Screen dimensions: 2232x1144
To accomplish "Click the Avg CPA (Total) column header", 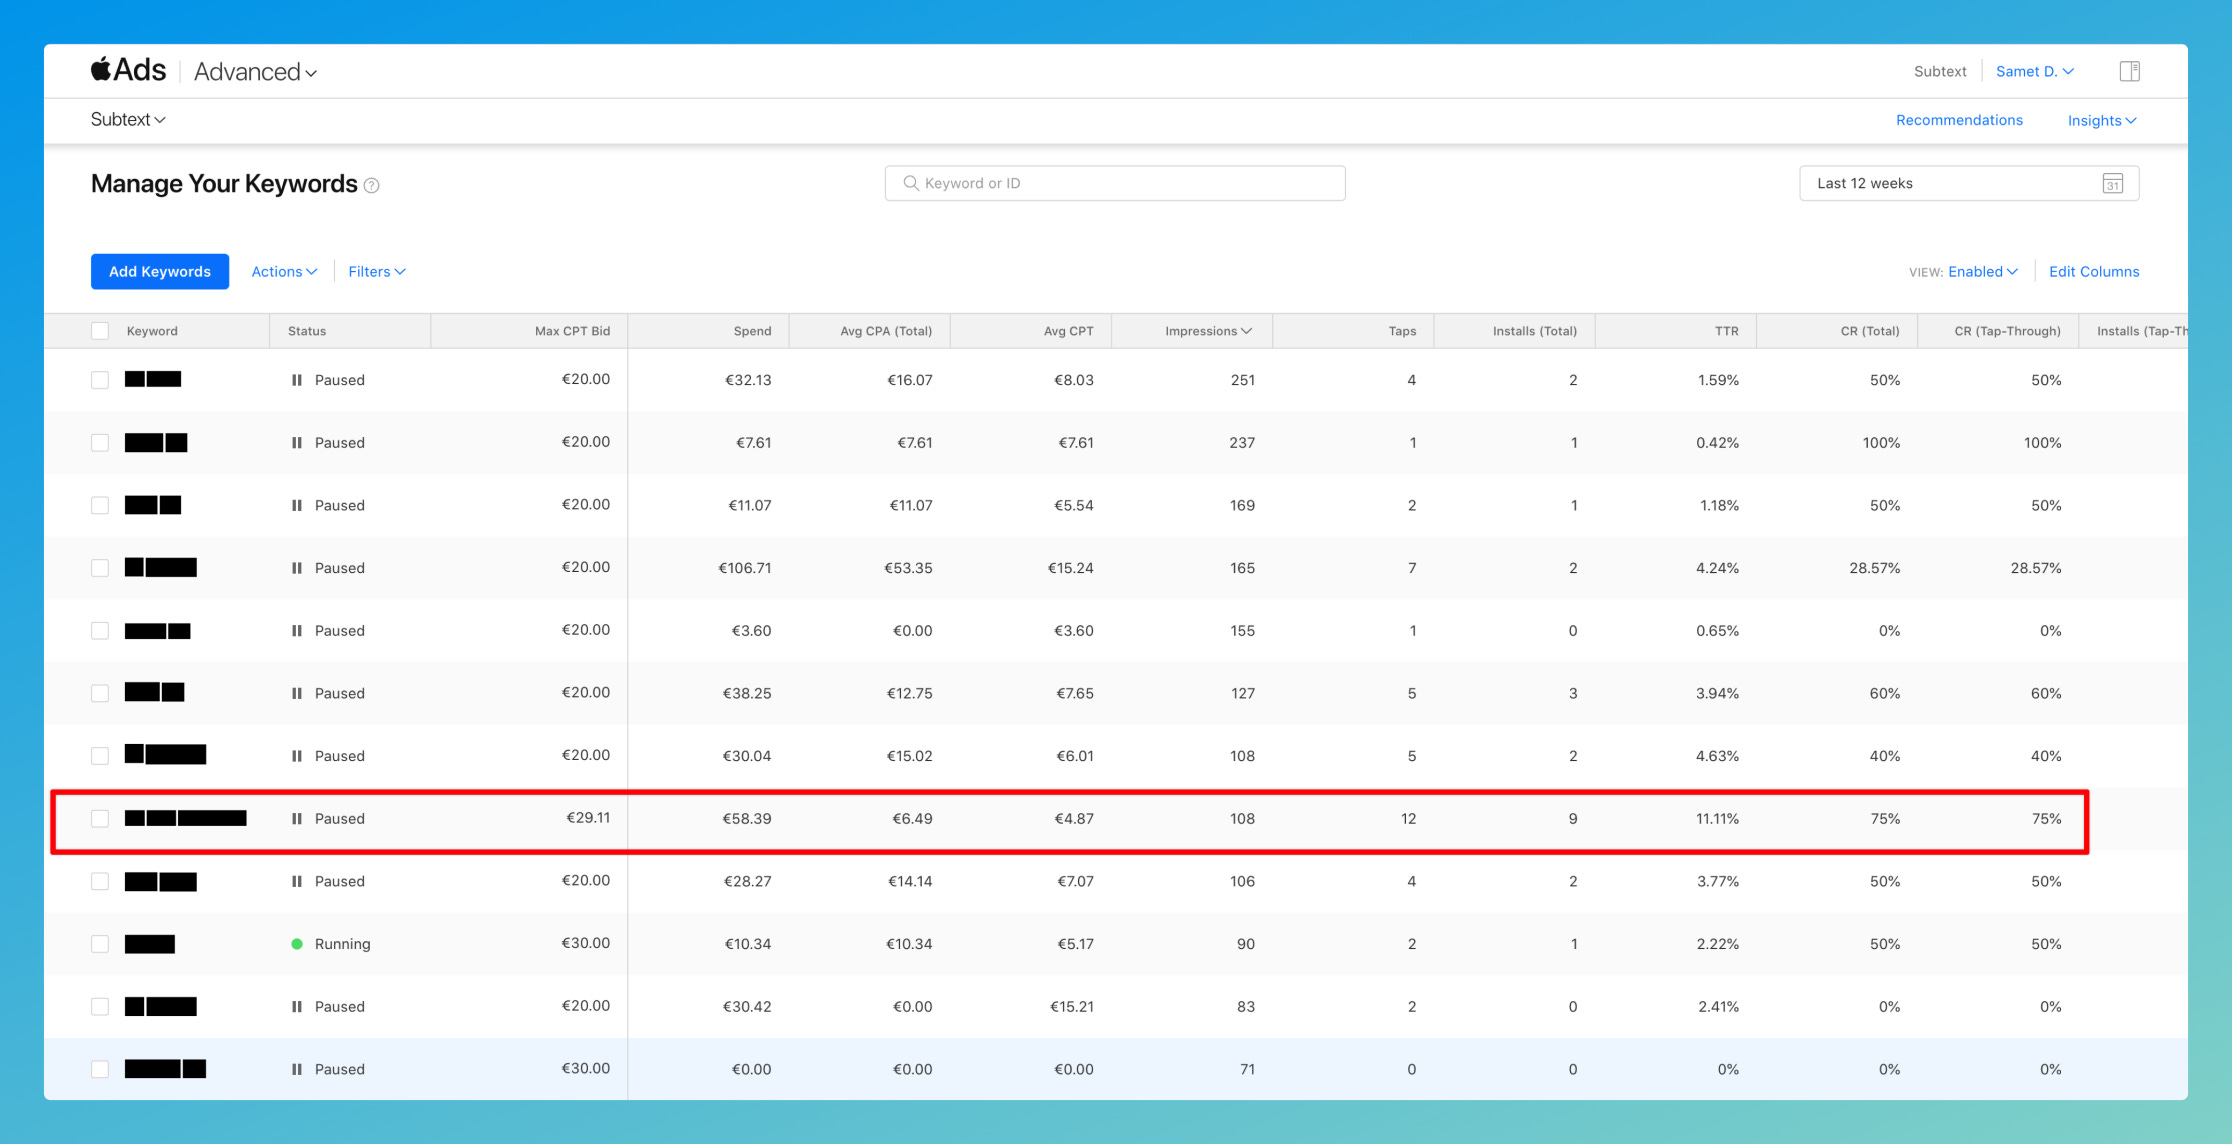I will click(x=886, y=331).
